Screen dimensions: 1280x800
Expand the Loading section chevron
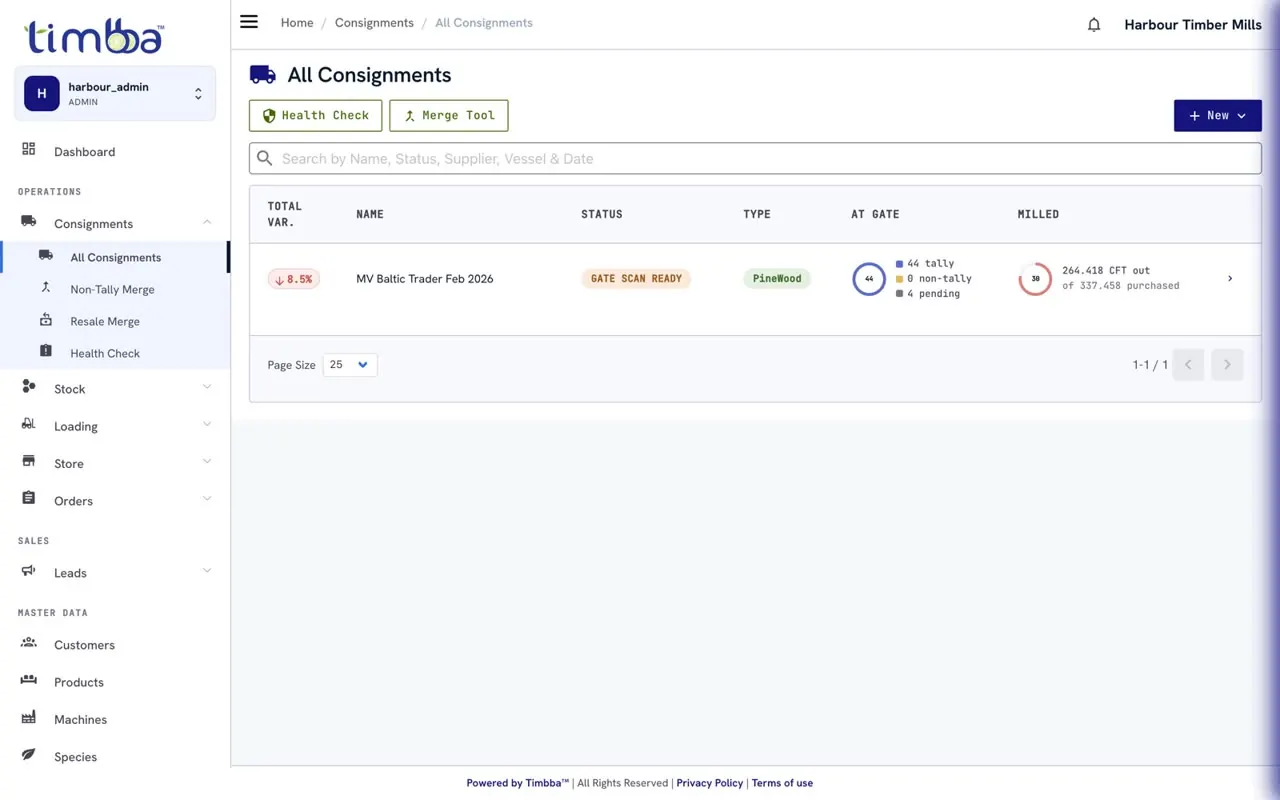point(207,424)
